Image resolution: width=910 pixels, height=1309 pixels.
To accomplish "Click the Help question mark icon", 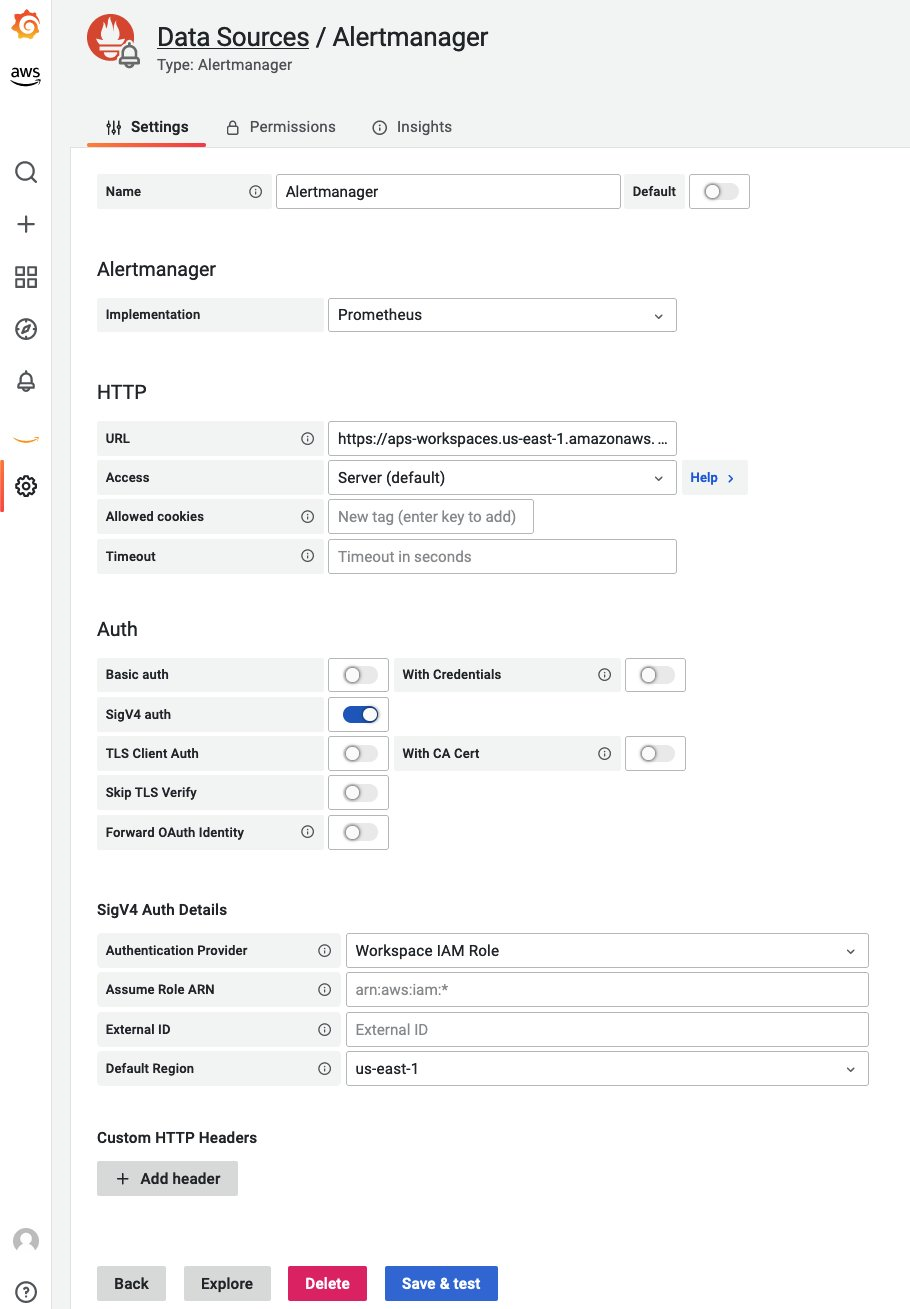I will [25, 1293].
